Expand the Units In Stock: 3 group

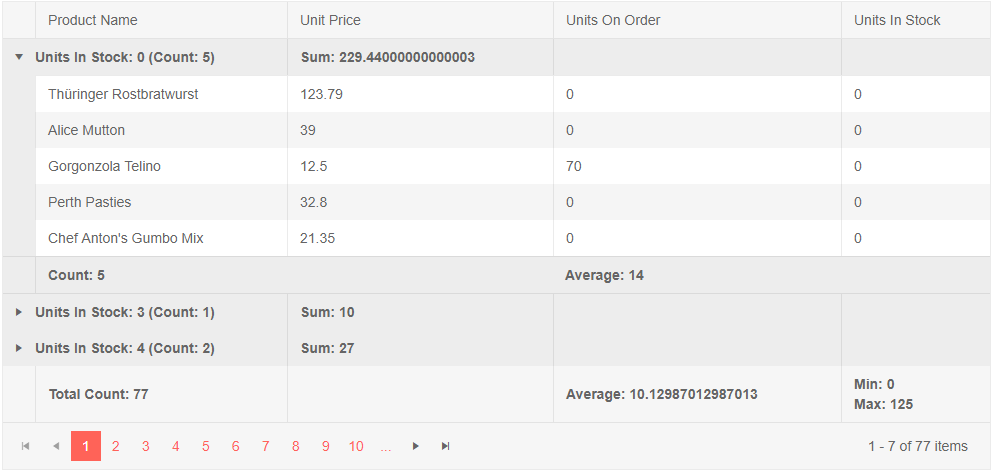point(19,312)
